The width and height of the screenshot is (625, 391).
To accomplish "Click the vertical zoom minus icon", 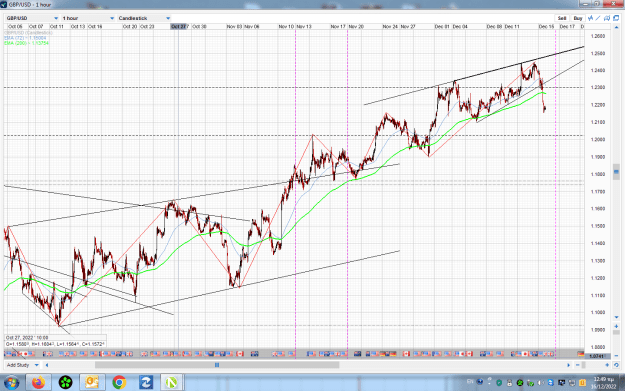I will click(x=616, y=356).
